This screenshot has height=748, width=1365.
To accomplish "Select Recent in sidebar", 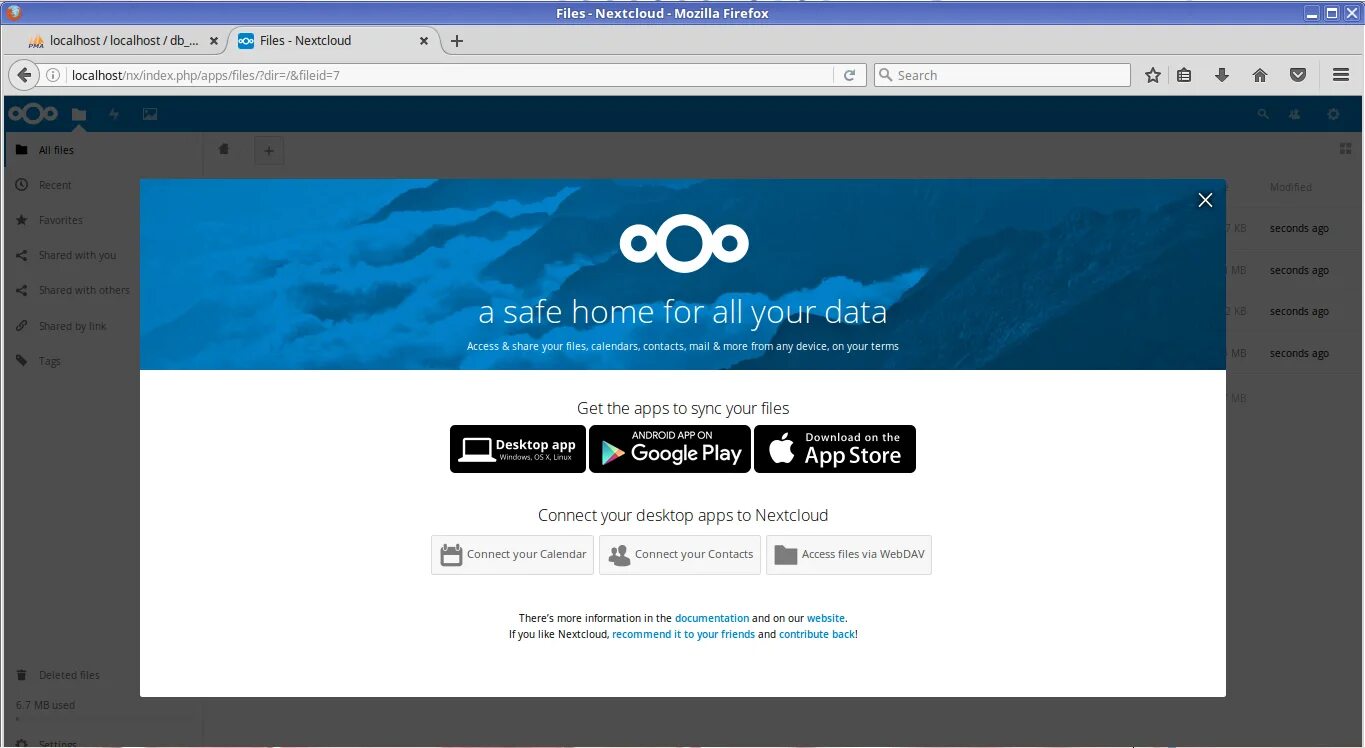I will 102,185.
